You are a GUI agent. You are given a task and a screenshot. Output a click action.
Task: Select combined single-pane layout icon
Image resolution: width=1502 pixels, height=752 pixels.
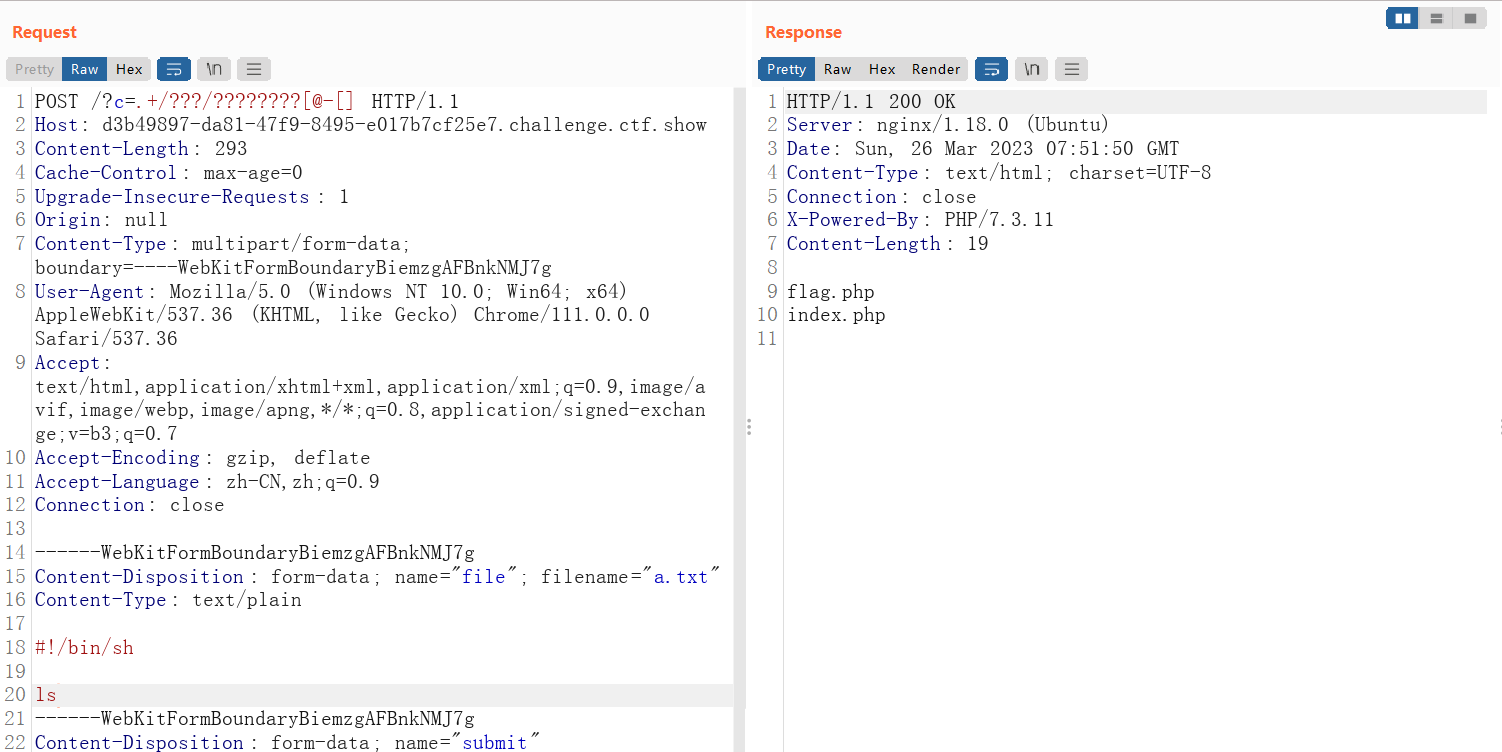click(1470, 18)
